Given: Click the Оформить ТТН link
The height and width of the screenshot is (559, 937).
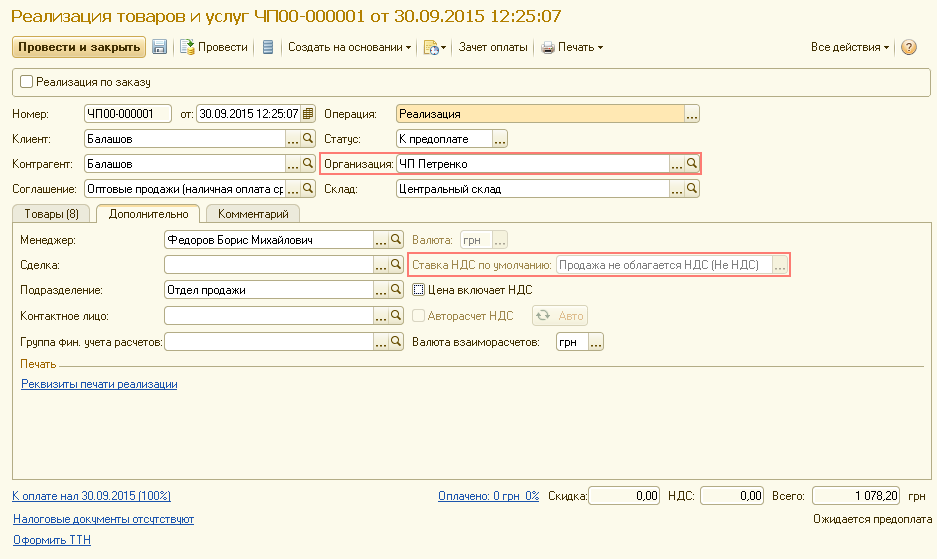Looking at the screenshot, I should 51,541.
